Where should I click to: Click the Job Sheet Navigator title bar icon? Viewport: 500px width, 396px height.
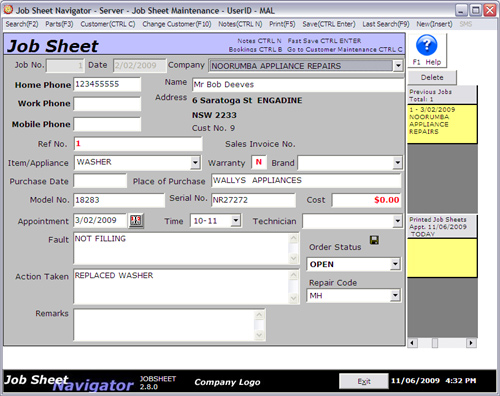[8, 10]
